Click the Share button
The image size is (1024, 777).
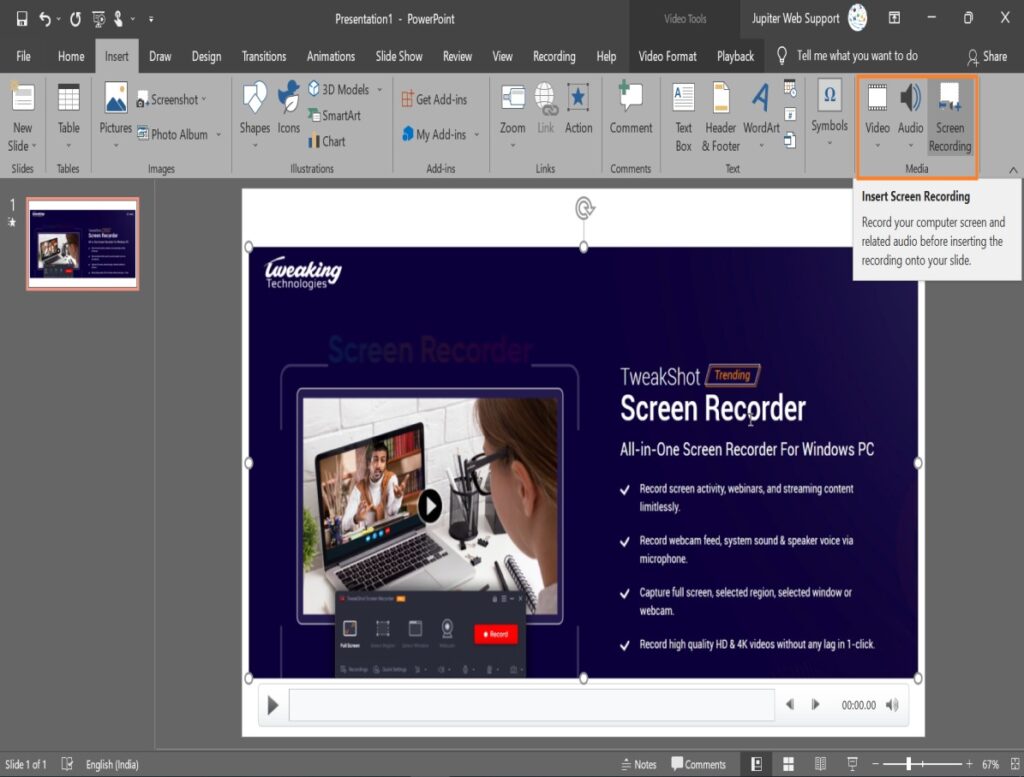pyautogui.click(x=987, y=56)
